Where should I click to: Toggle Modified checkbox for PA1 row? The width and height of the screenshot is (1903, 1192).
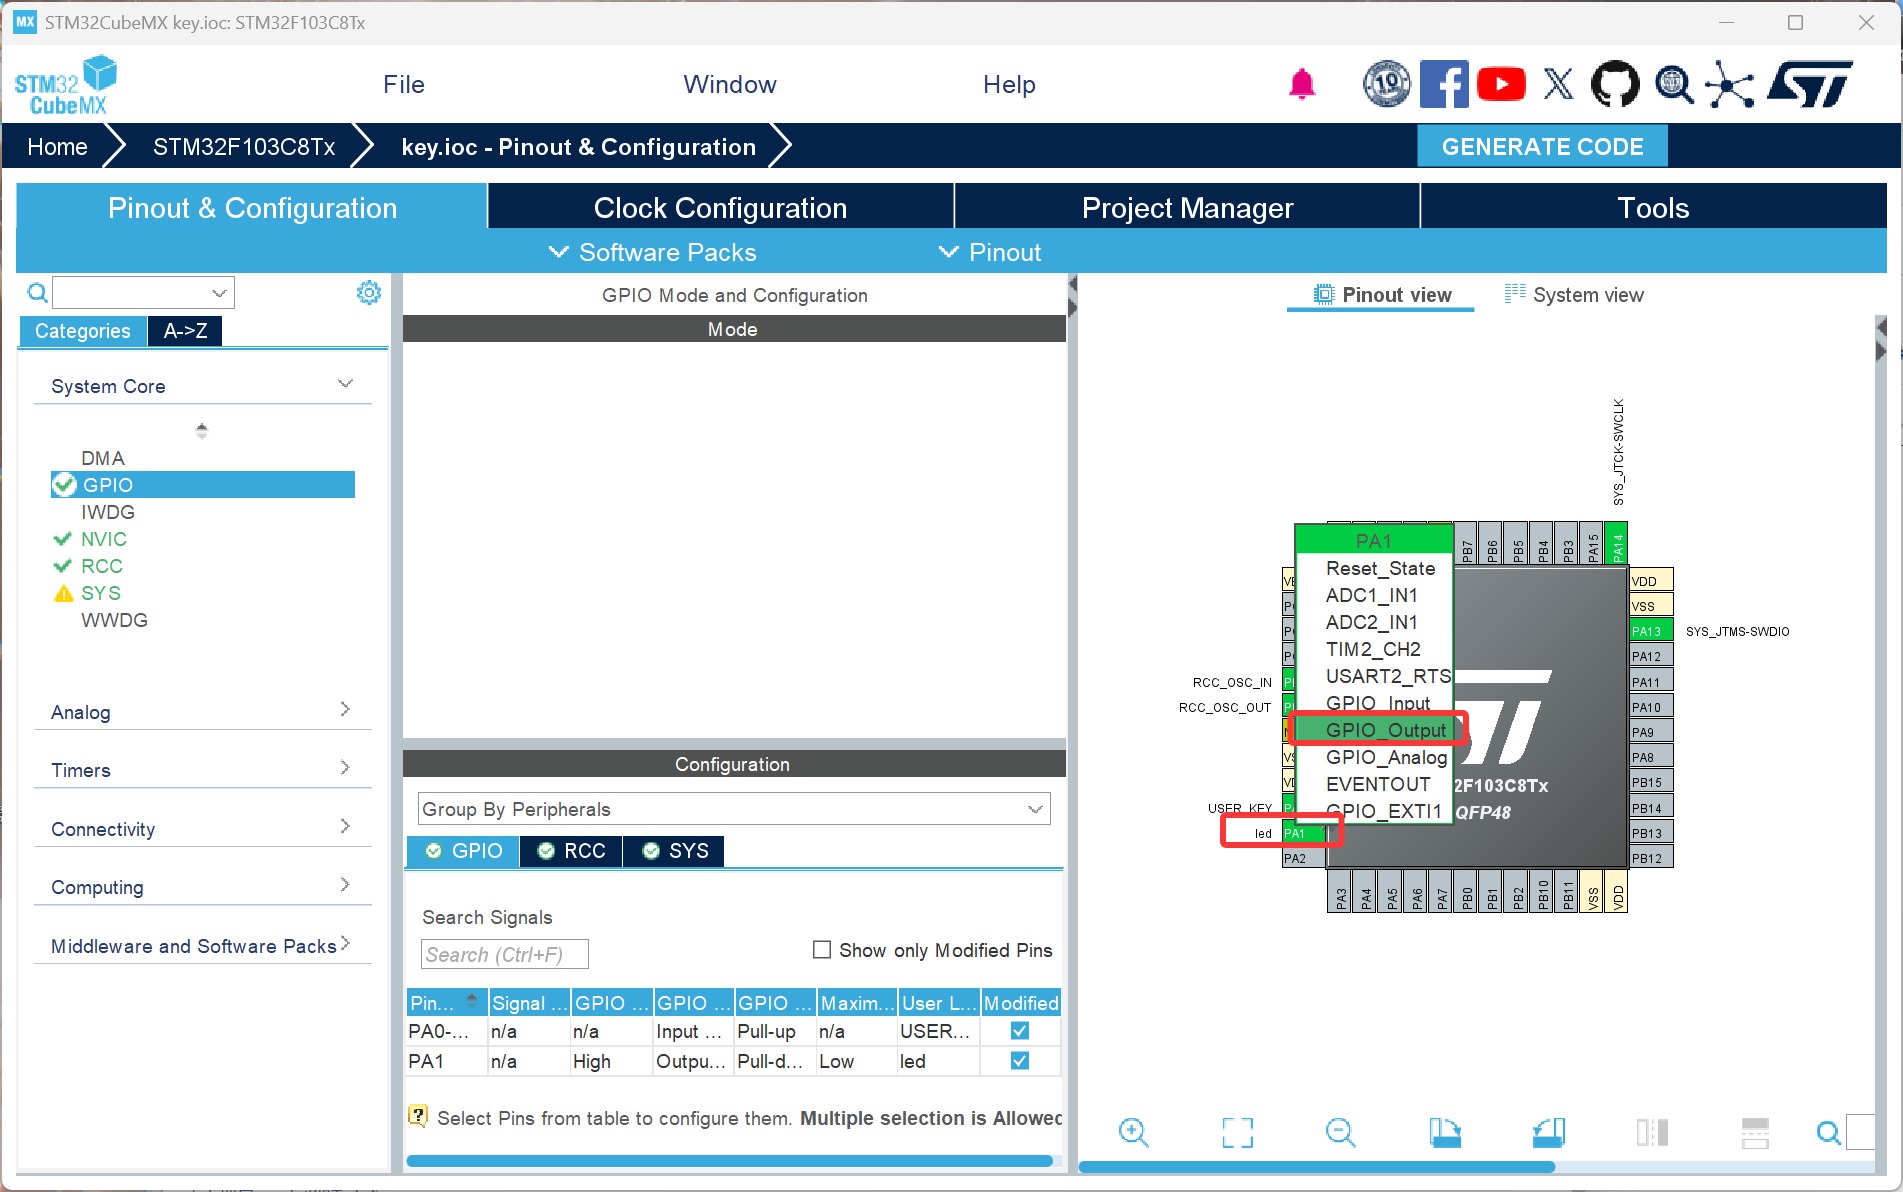(1020, 1061)
